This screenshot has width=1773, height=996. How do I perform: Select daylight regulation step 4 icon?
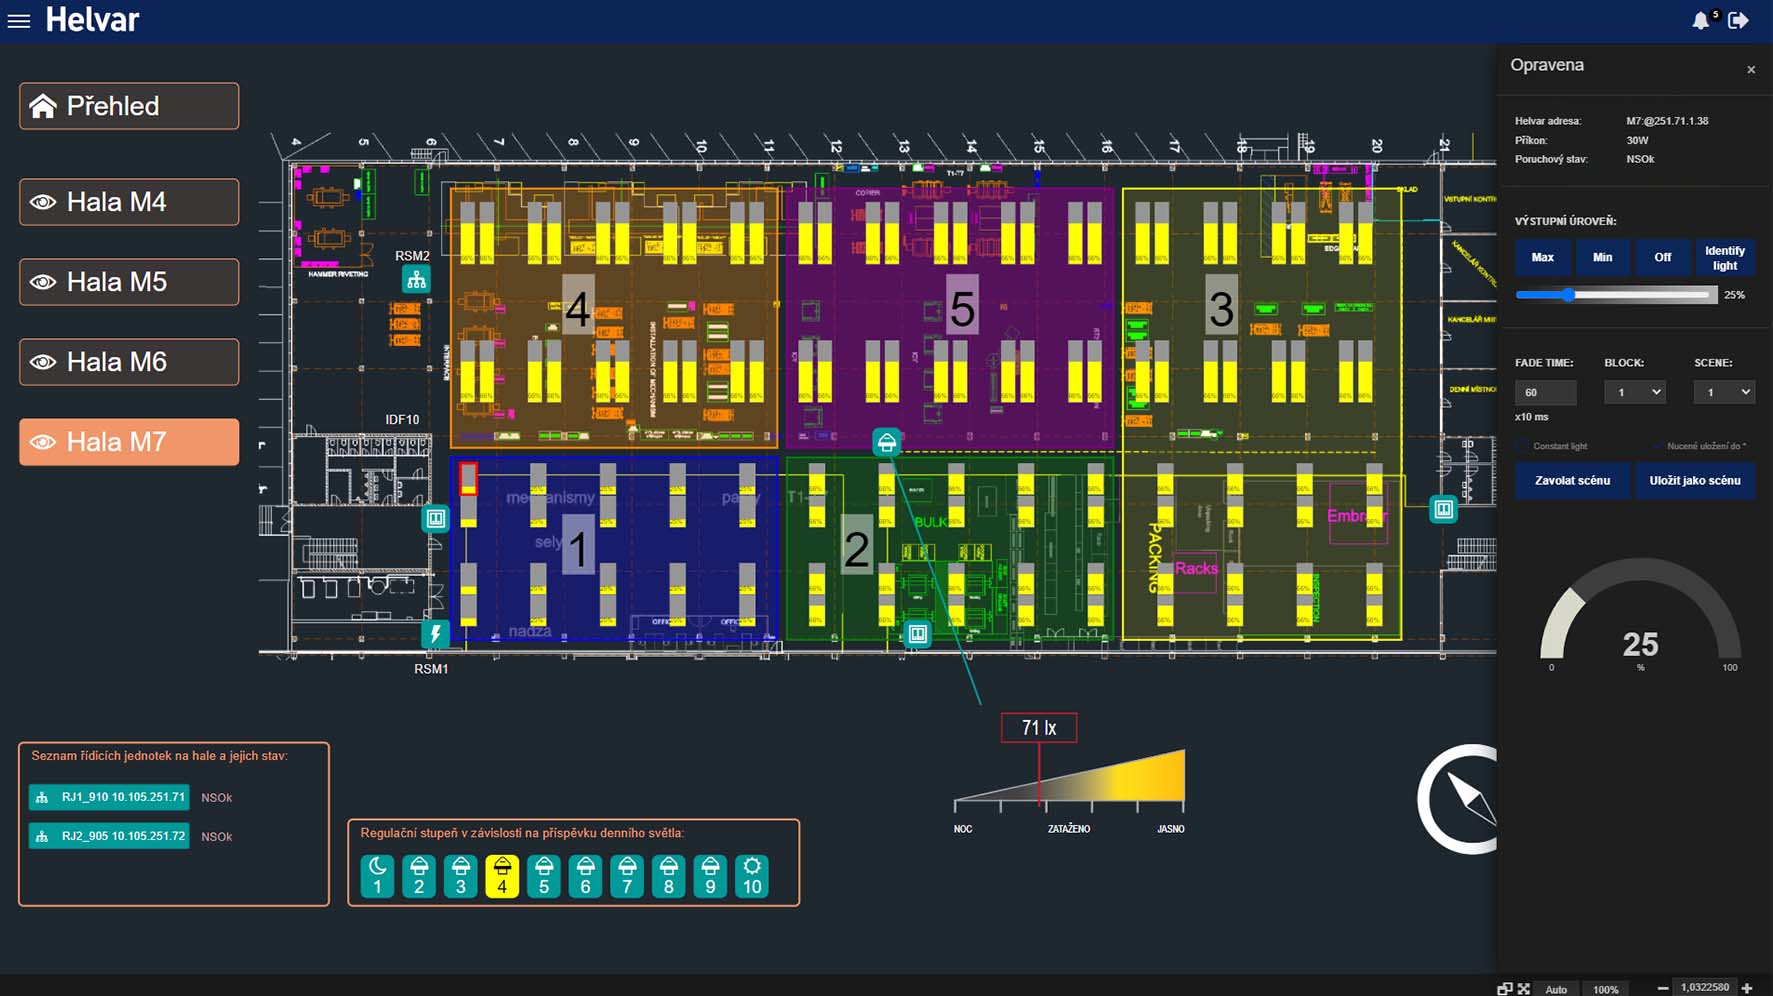[502, 876]
